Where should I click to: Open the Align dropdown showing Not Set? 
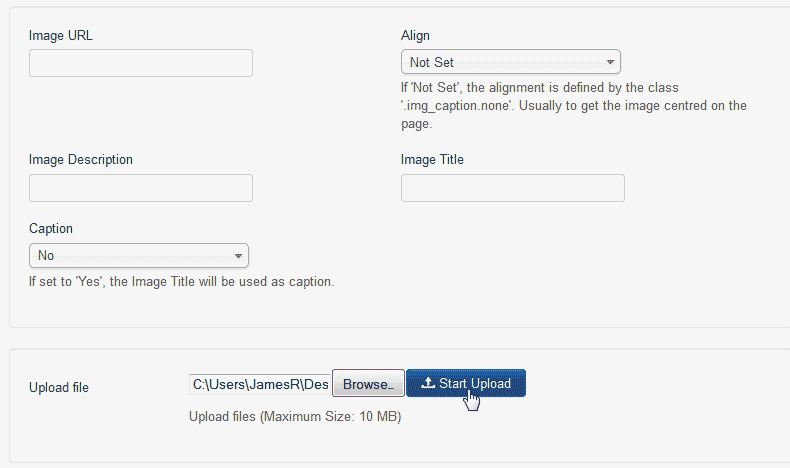coord(510,62)
